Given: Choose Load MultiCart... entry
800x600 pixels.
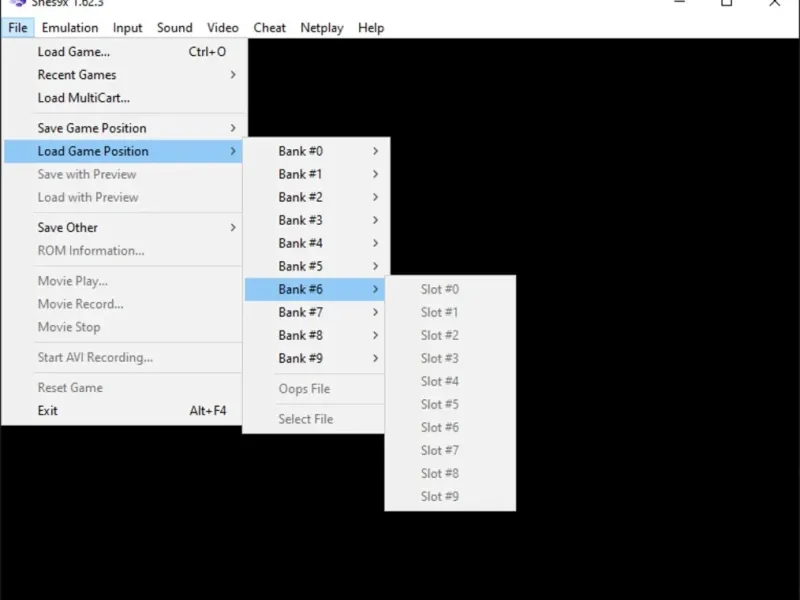Looking at the screenshot, I should click(123, 97).
